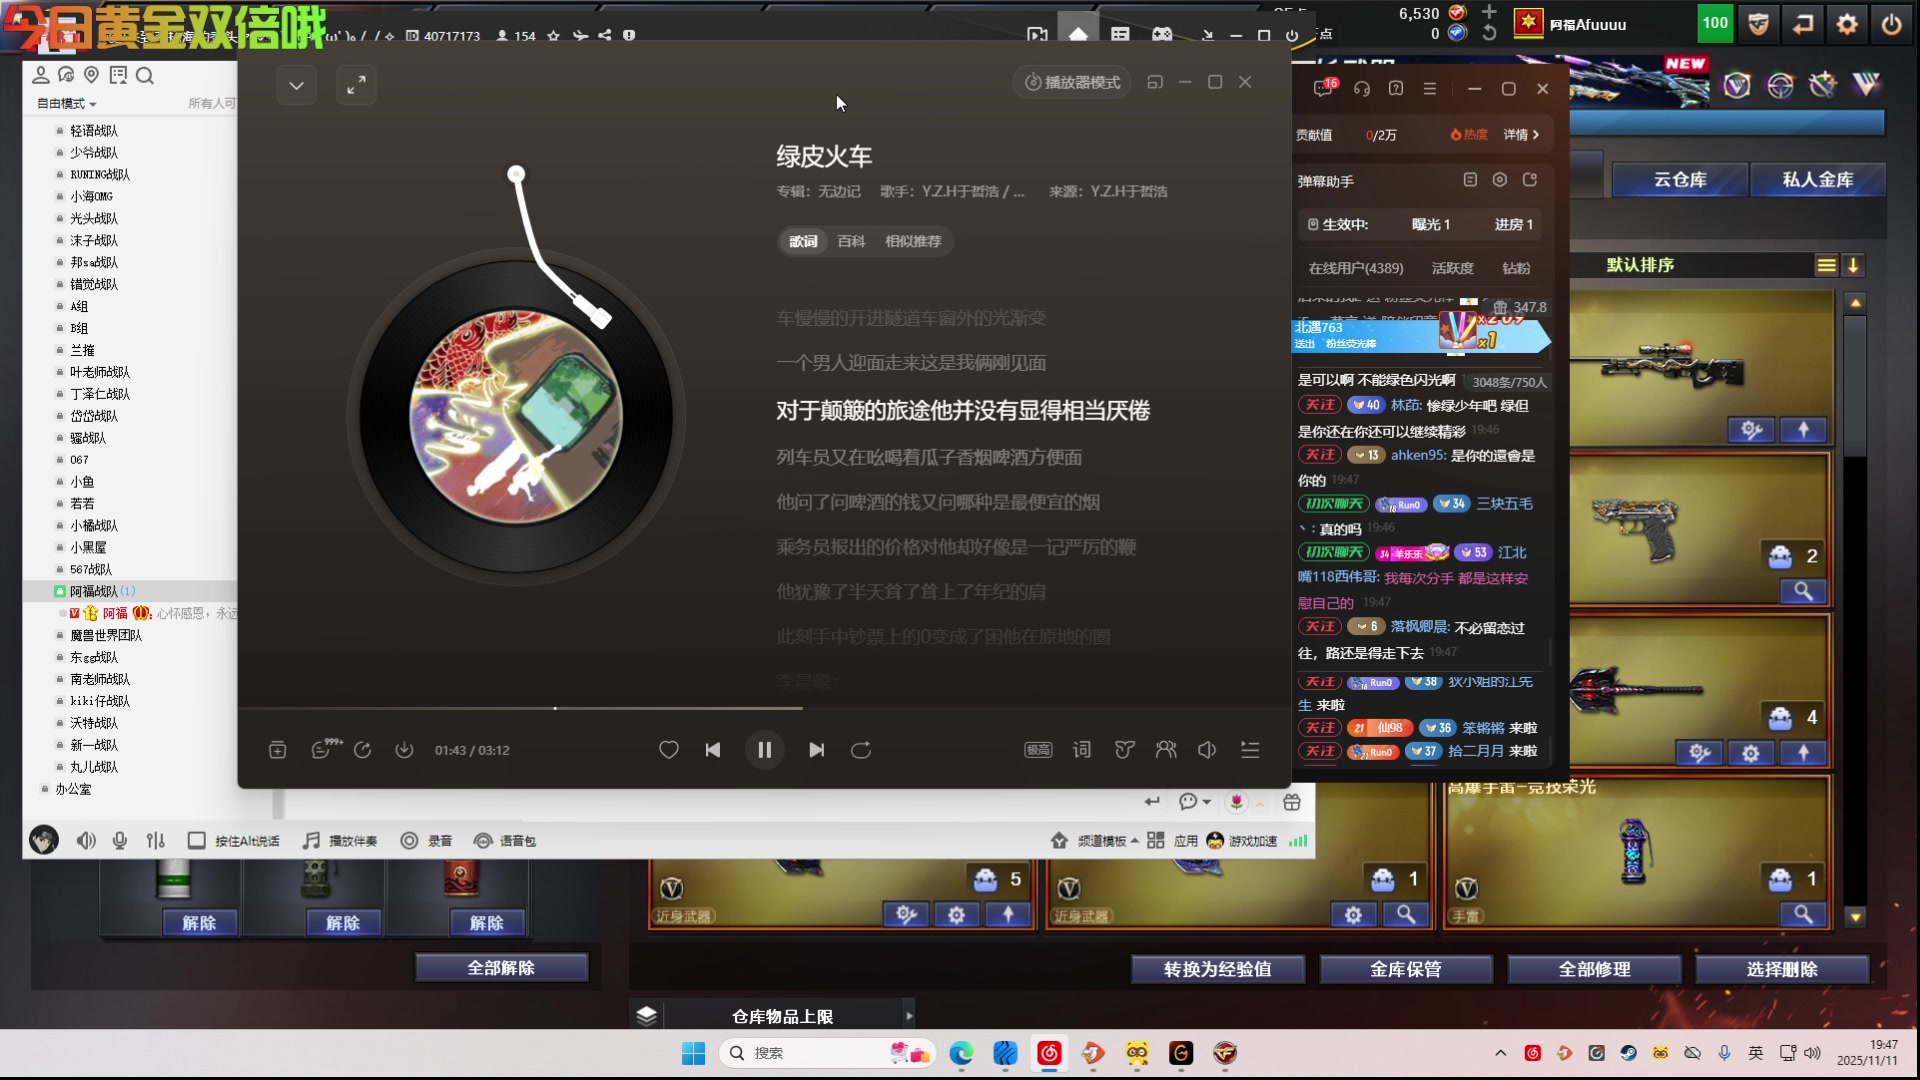Click the listen-together friends icon in player bar

click(1166, 750)
